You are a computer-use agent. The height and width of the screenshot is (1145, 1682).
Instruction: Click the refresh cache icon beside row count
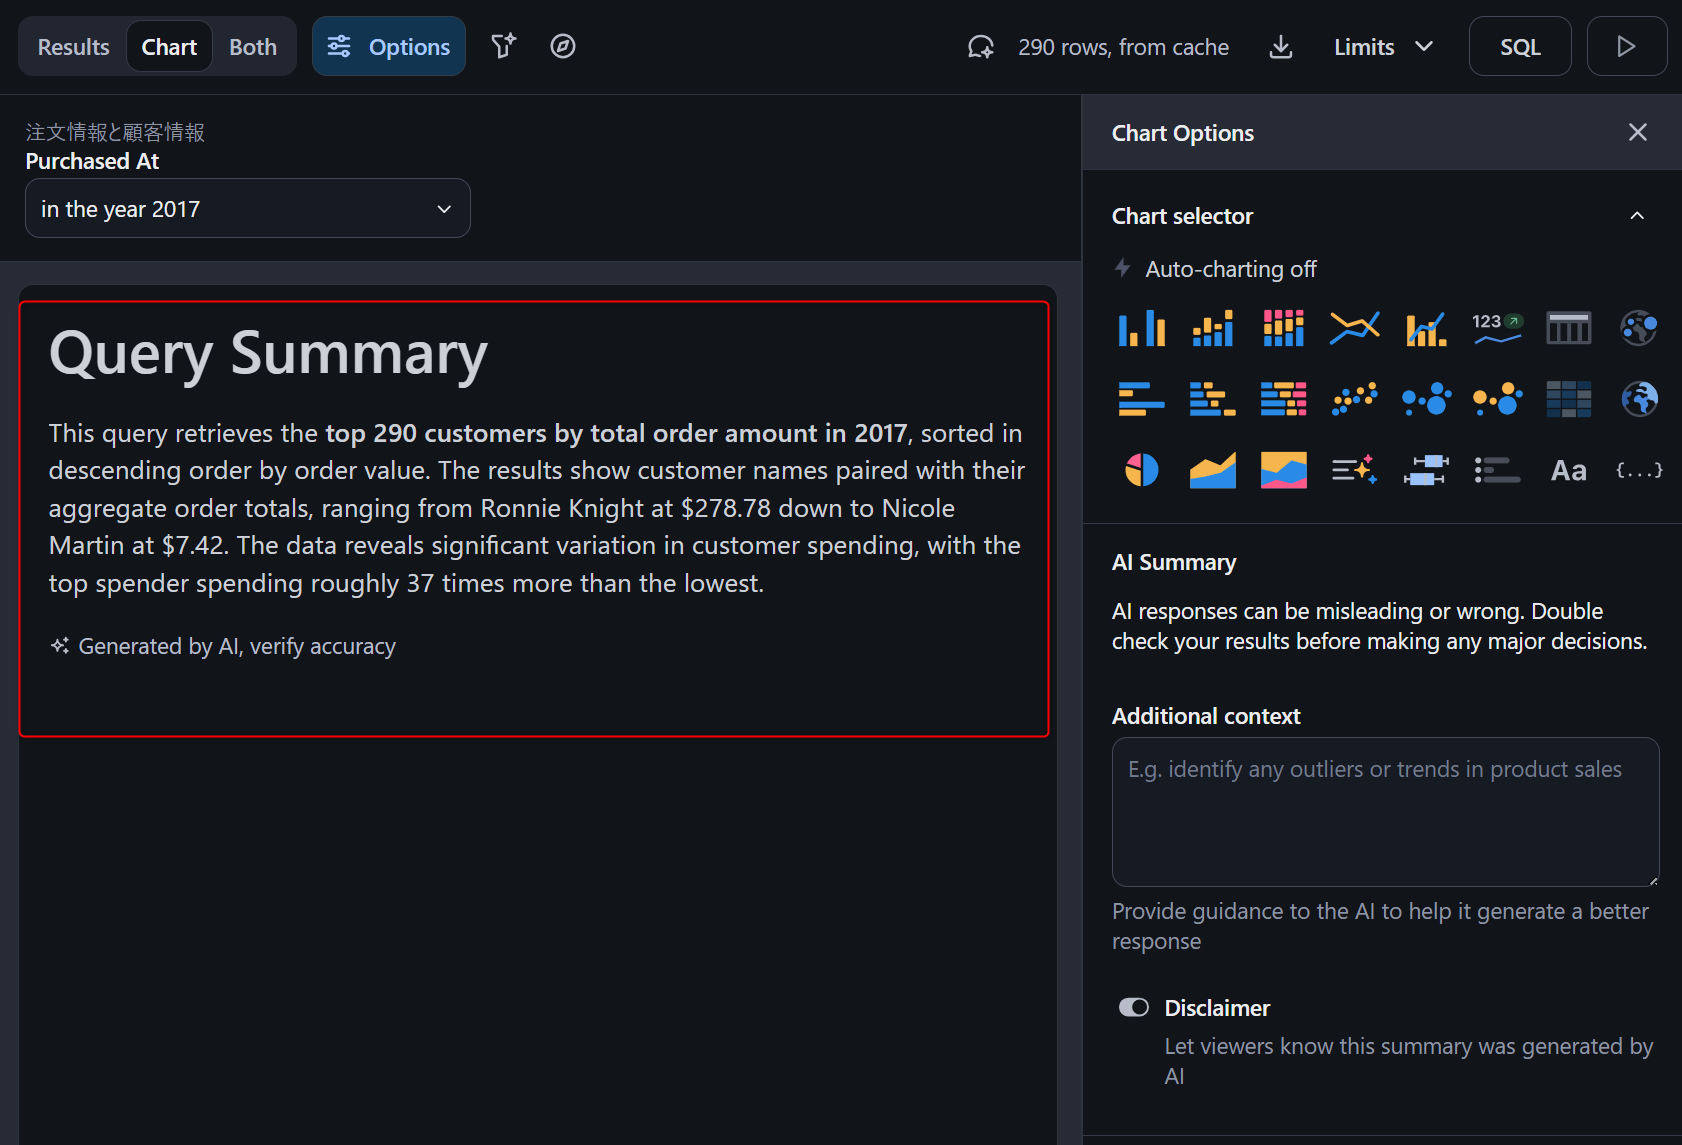click(981, 47)
